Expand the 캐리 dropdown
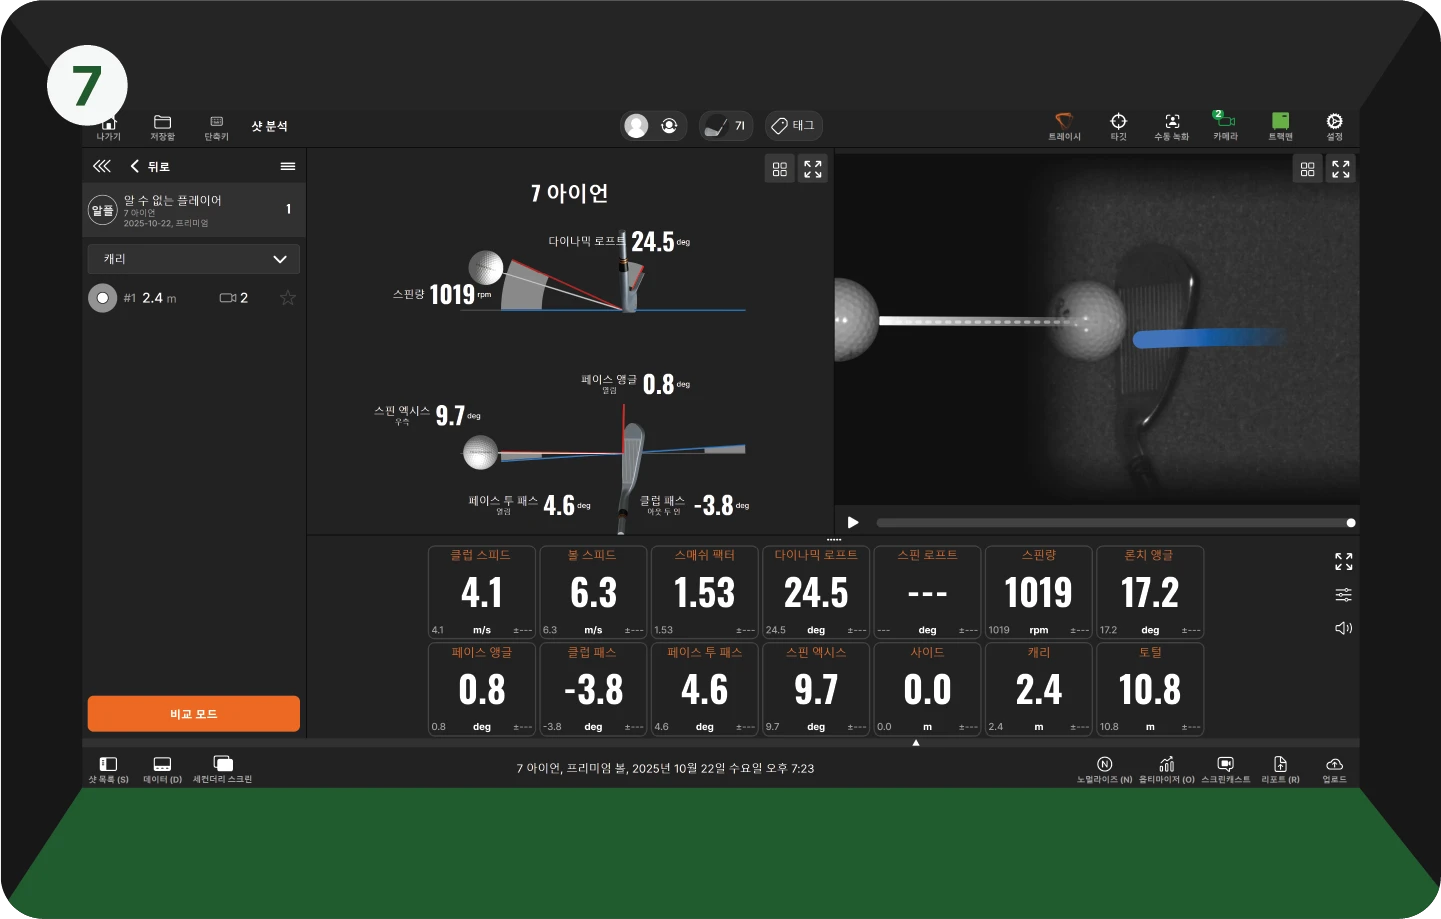 point(194,259)
